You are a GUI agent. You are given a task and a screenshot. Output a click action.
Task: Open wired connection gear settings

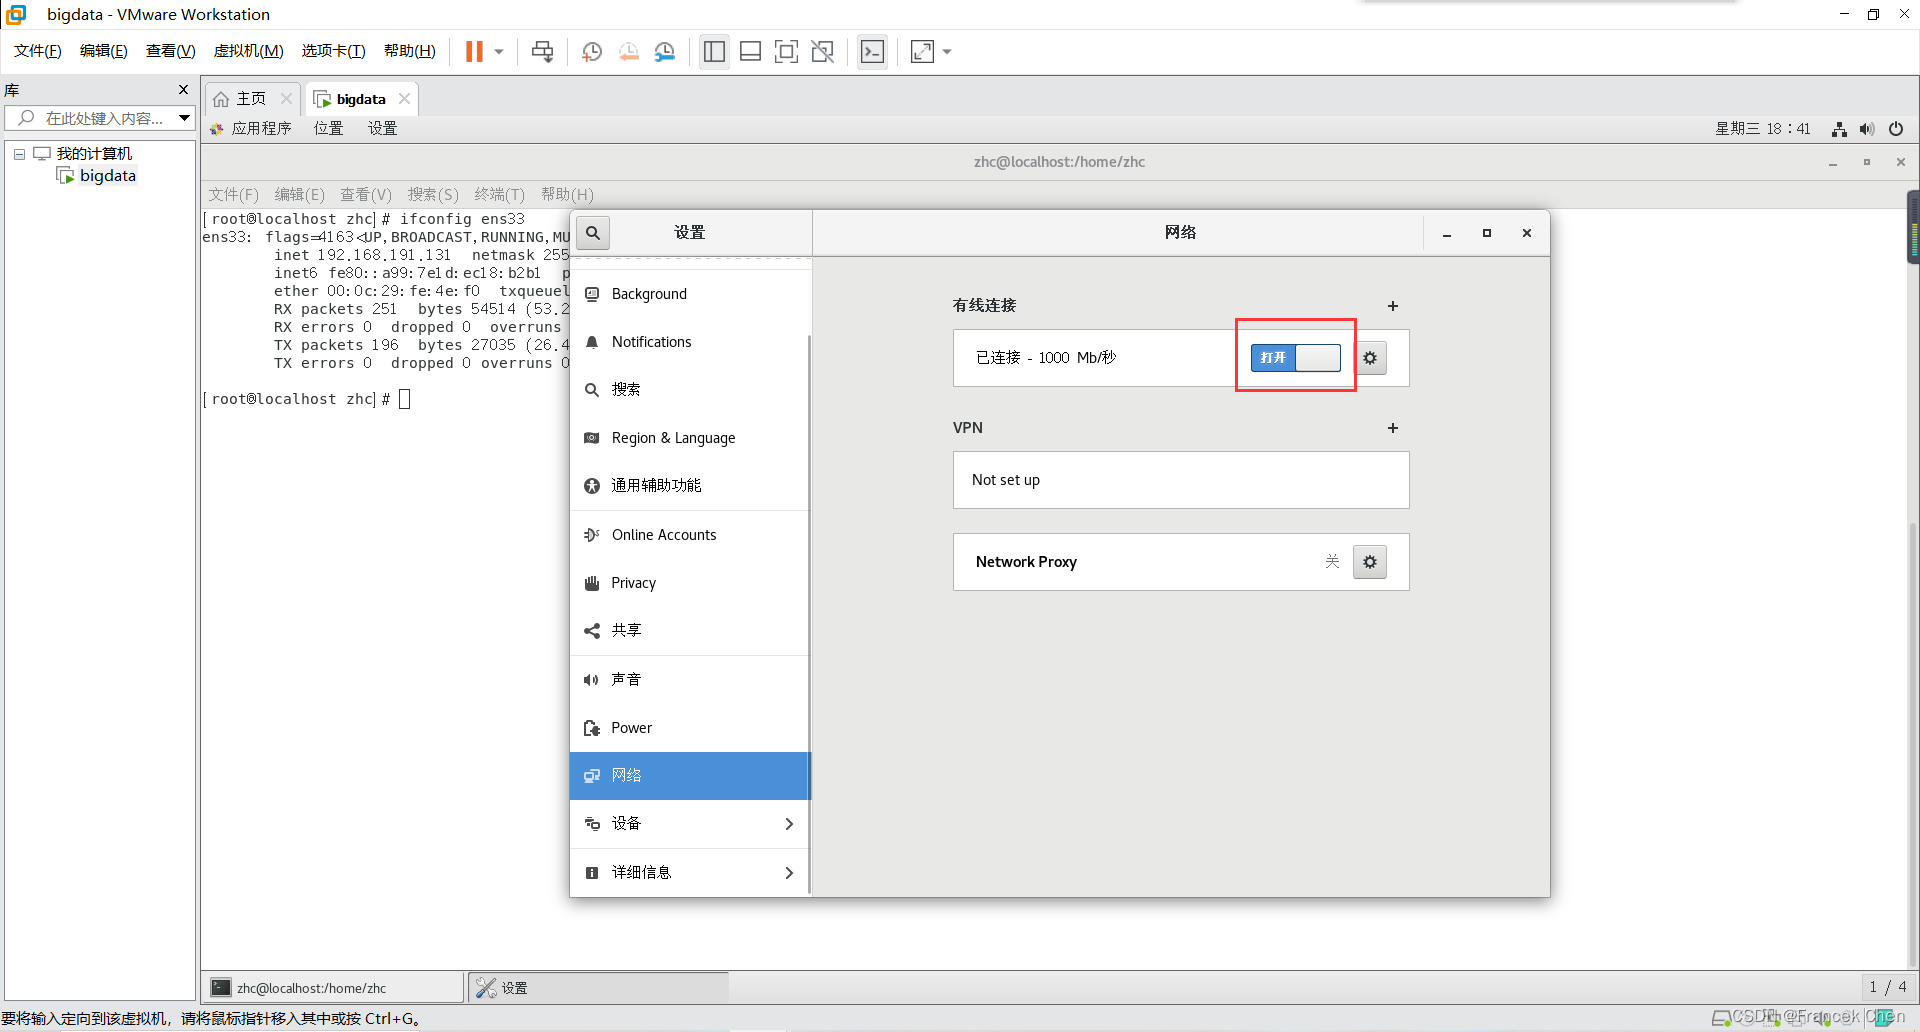pyautogui.click(x=1370, y=358)
